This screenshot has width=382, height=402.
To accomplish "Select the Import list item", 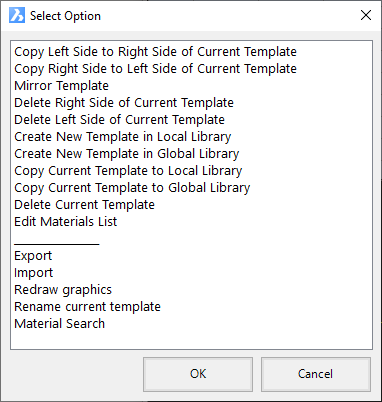I will tap(33, 273).
